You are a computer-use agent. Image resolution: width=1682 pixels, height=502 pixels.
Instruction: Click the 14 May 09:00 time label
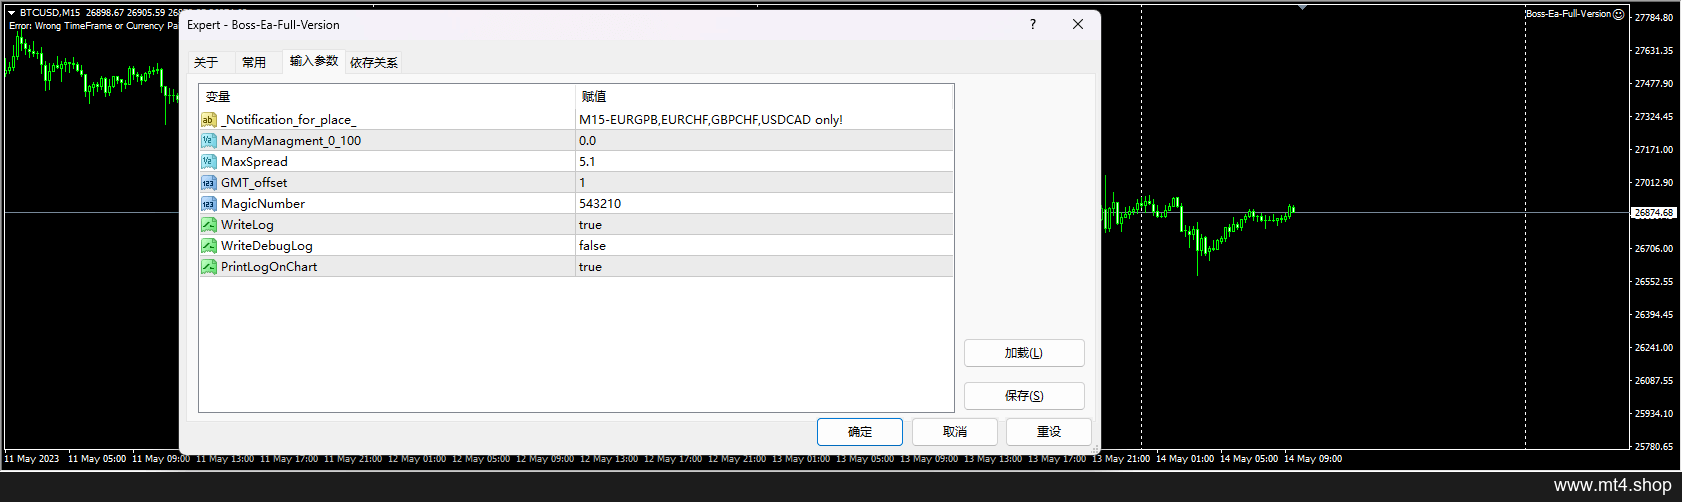(x=1313, y=459)
